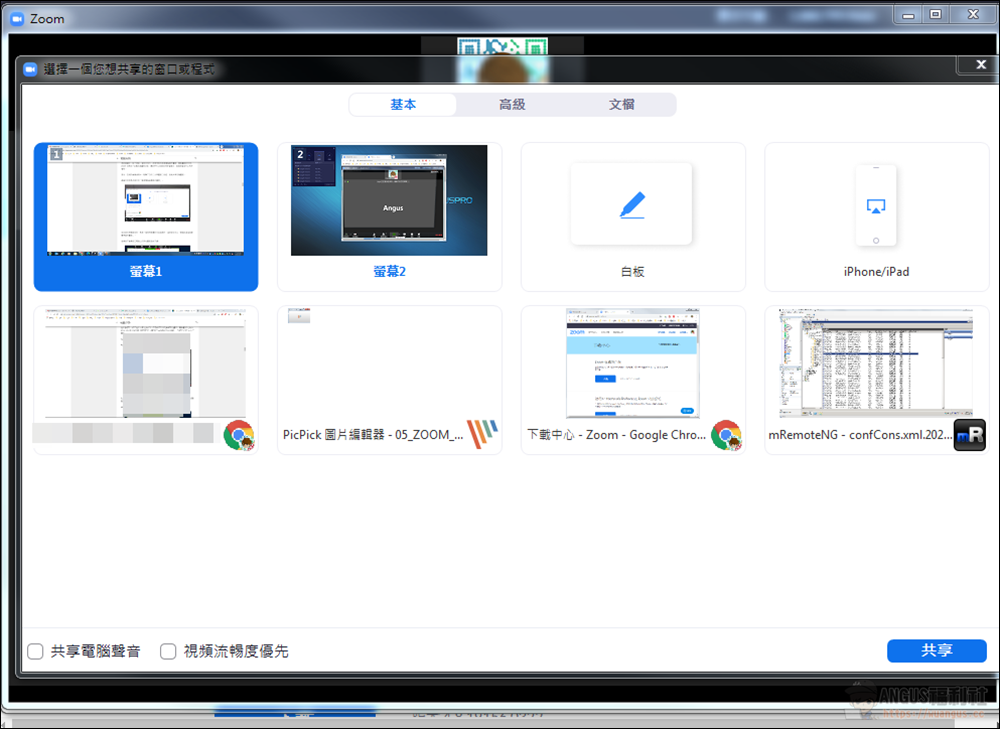The height and width of the screenshot is (729, 1000).
Task: Pick the mRemoteNG window preview
Action: coord(876,364)
